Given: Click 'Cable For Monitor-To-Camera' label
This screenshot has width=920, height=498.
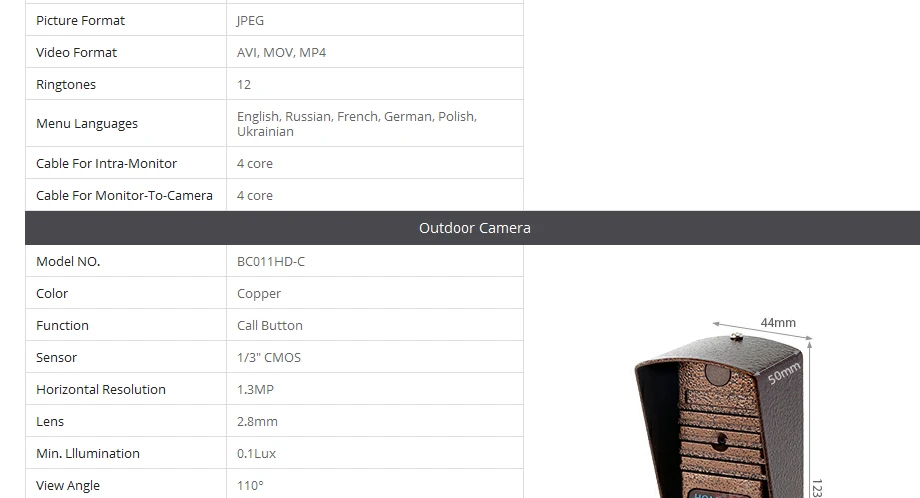Looking at the screenshot, I should [x=124, y=195].
